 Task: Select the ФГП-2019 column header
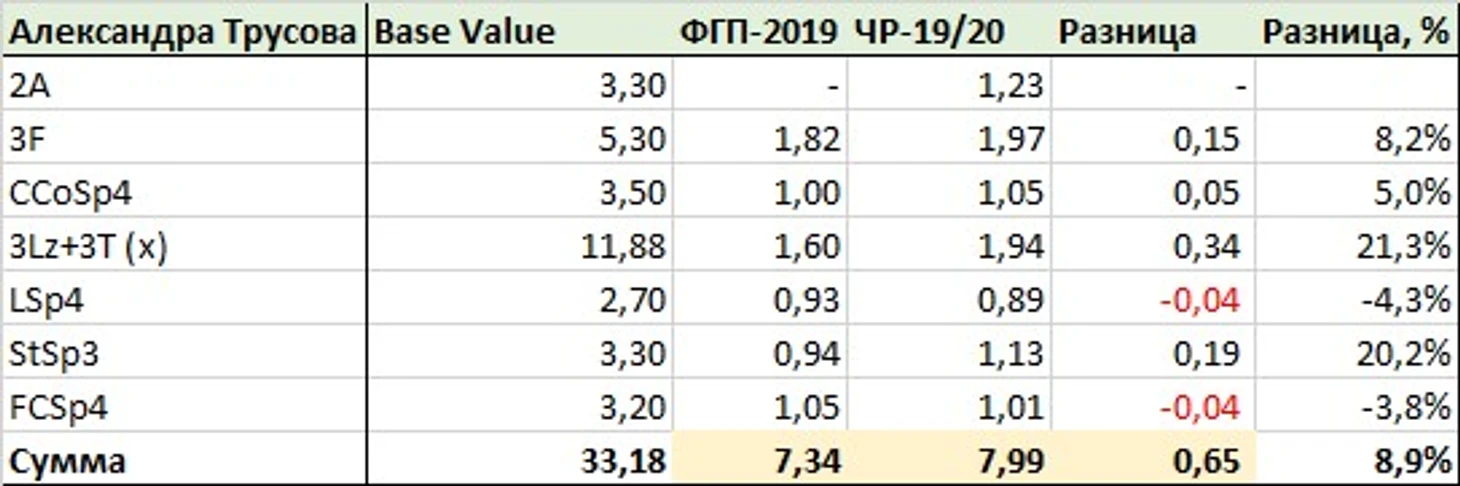(x=761, y=32)
